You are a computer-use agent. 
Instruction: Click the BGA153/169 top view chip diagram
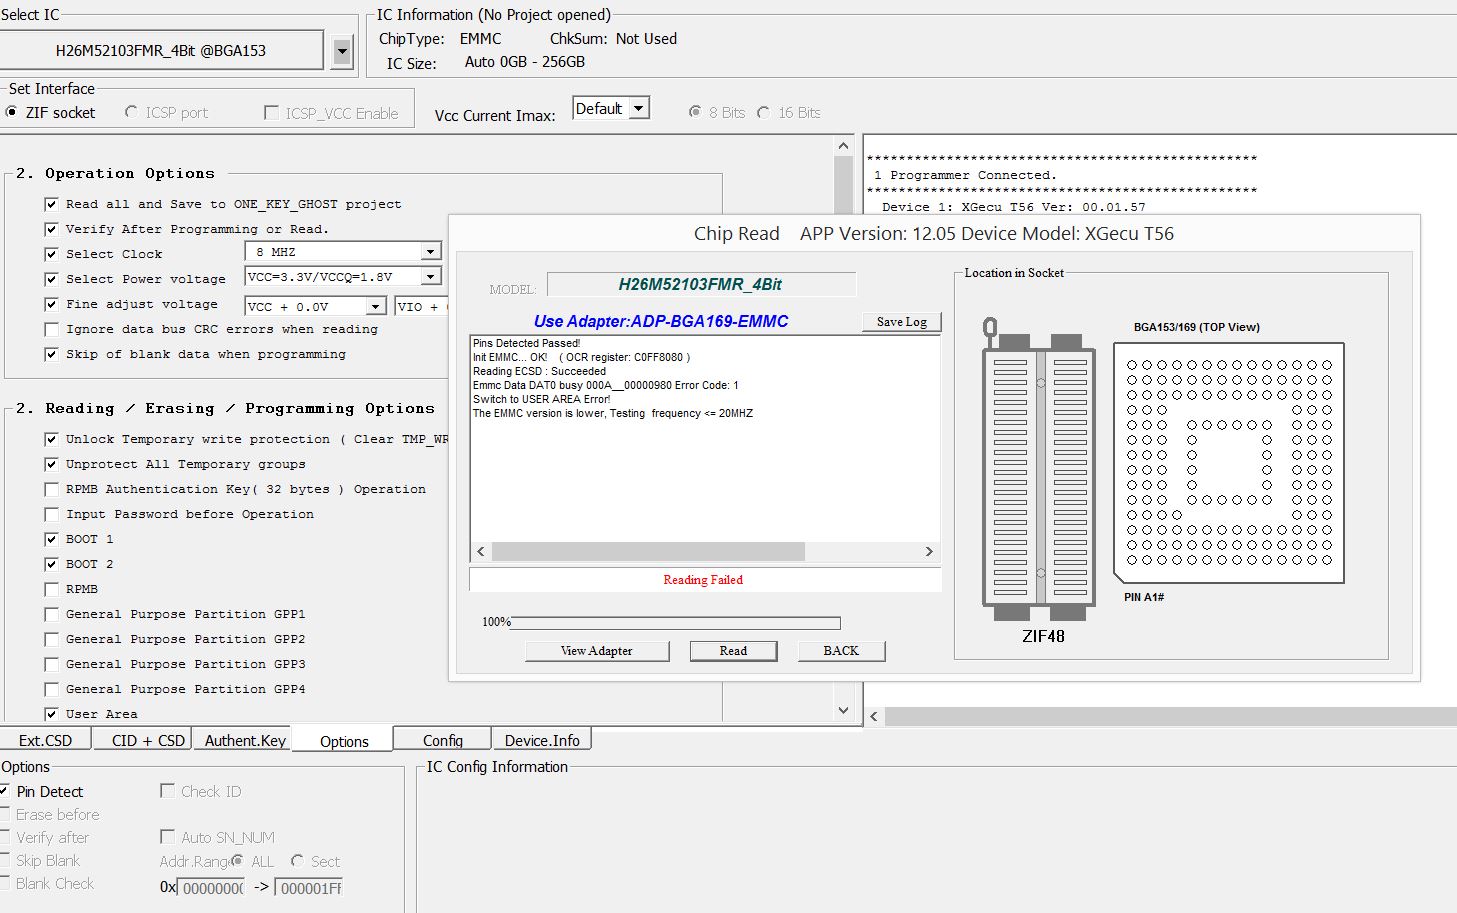coord(1229,462)
